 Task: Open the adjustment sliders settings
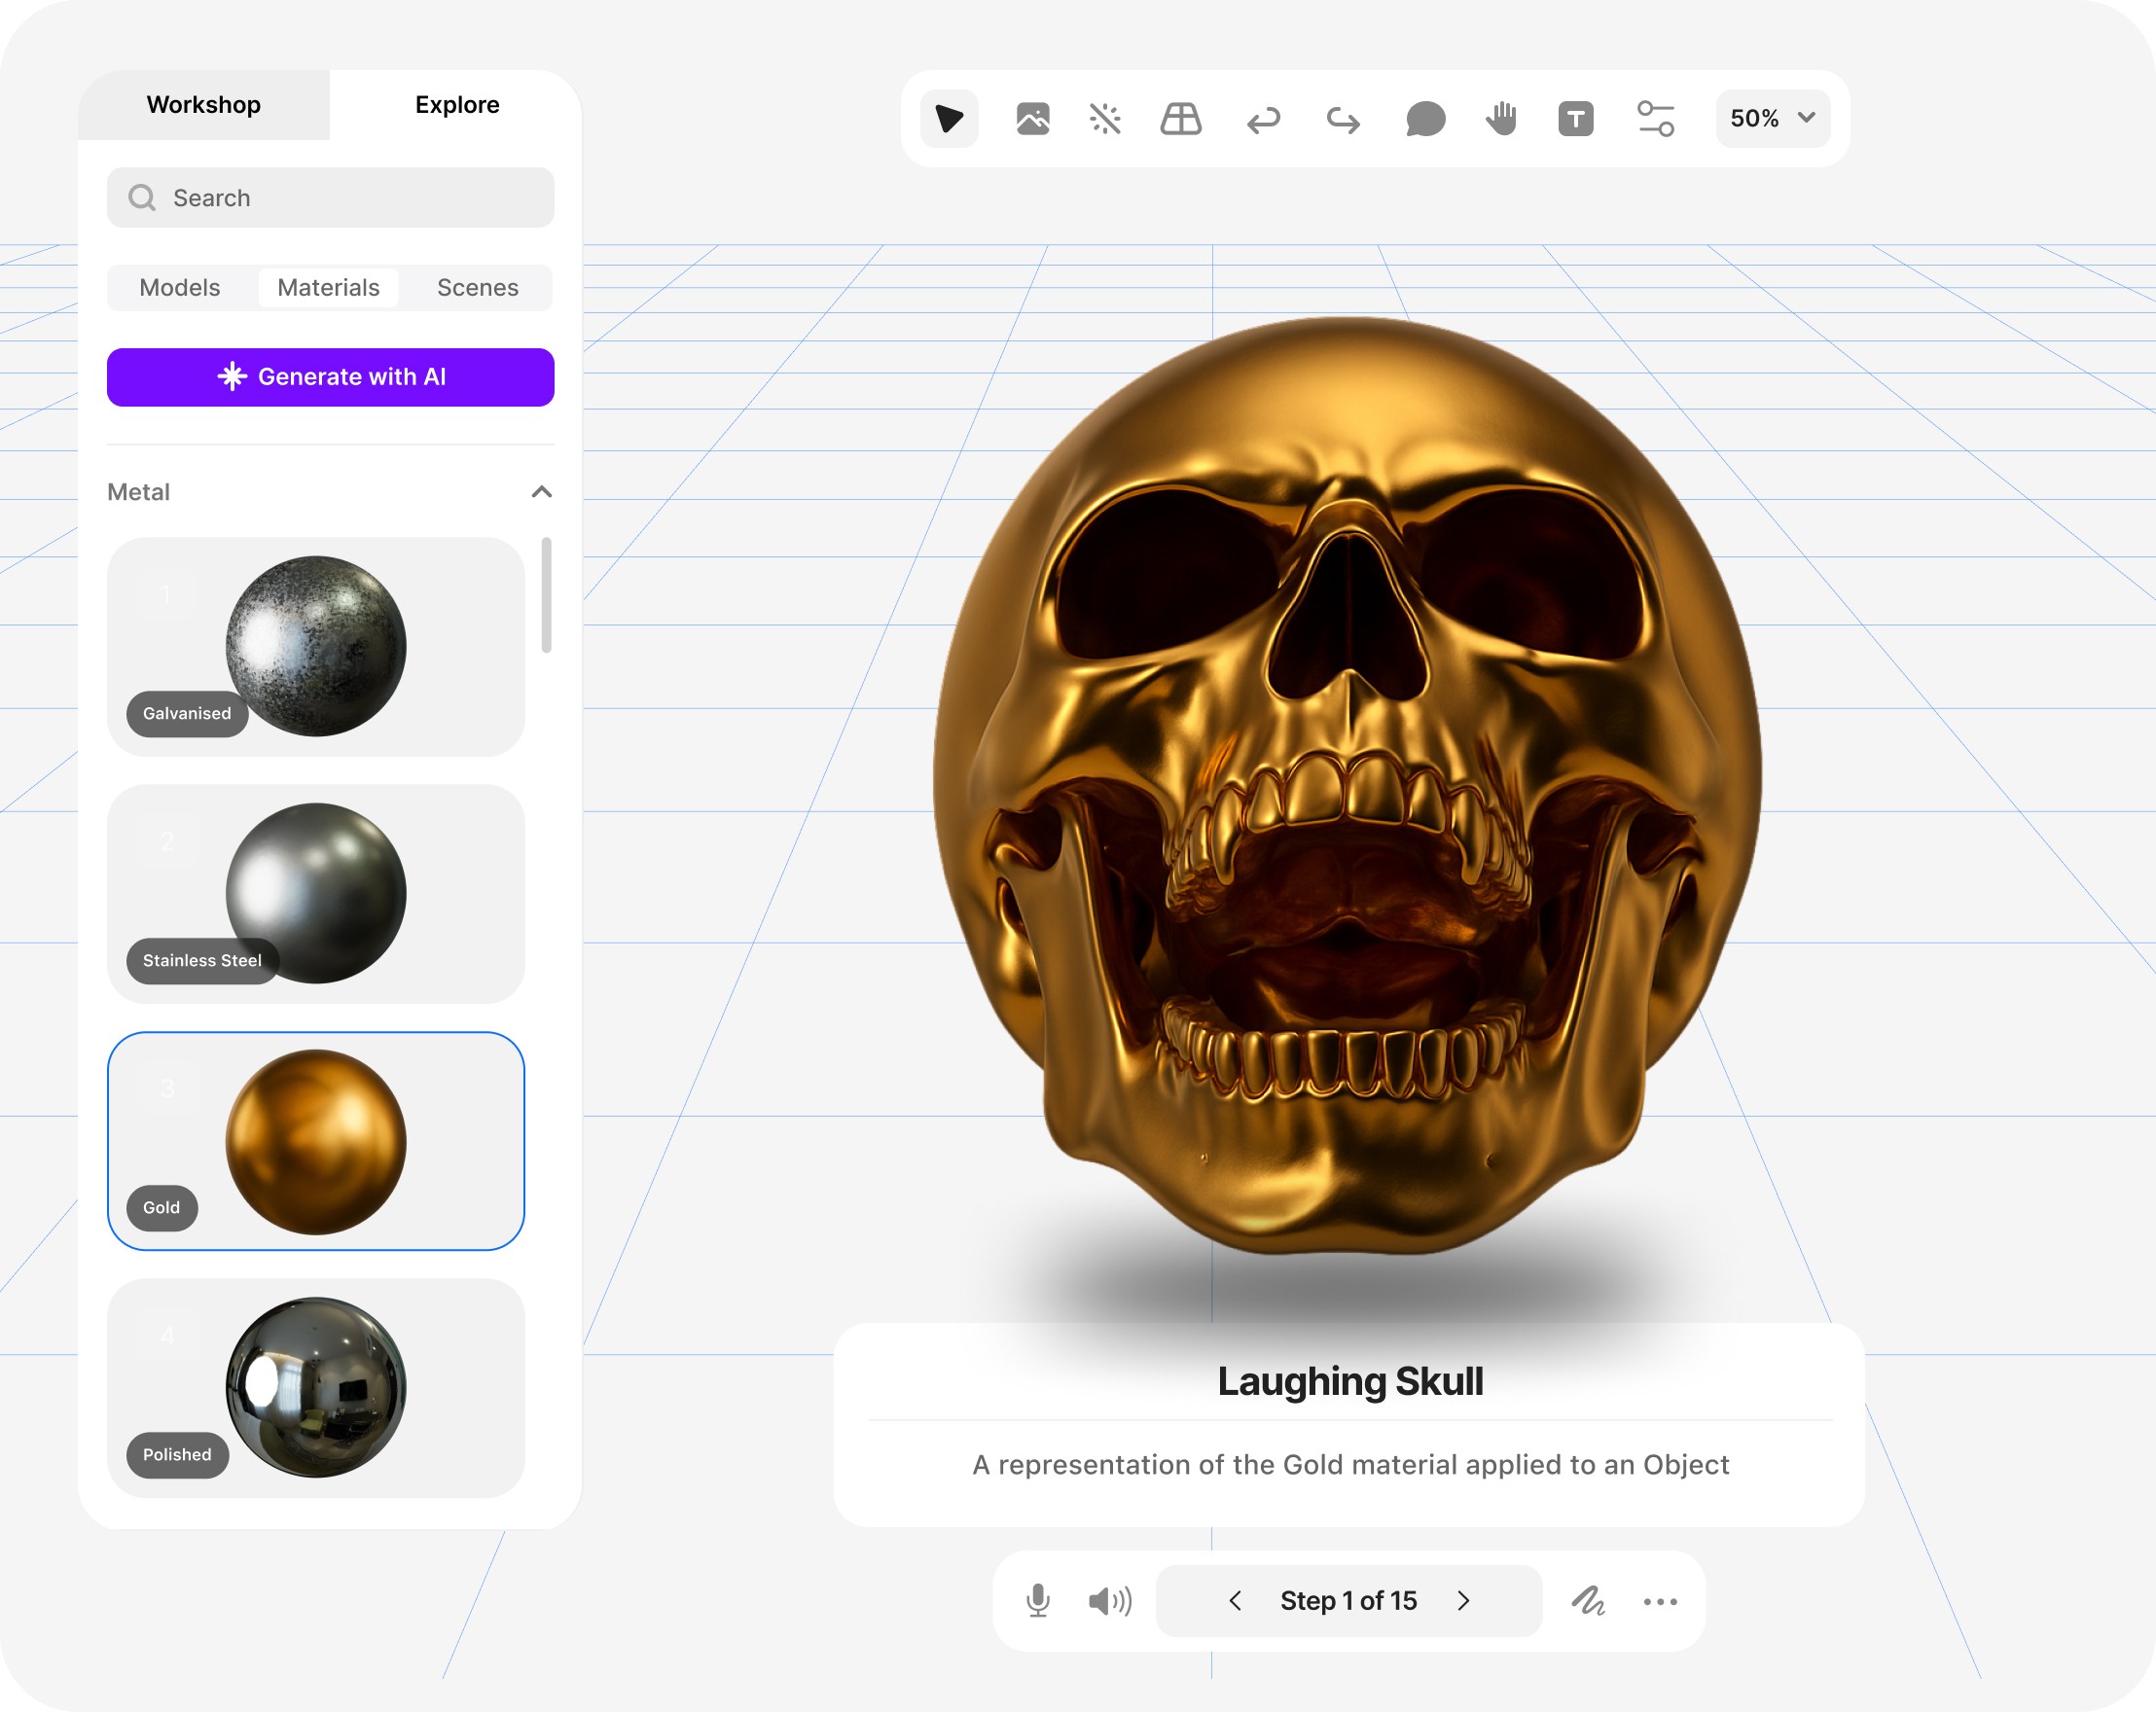[x=1655, y=119]
